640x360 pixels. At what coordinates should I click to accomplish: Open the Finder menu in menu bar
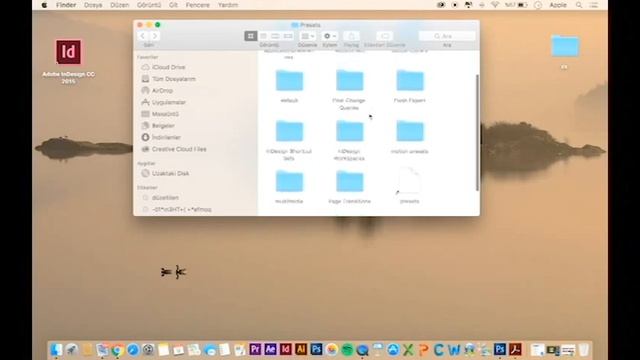point(66,5)
